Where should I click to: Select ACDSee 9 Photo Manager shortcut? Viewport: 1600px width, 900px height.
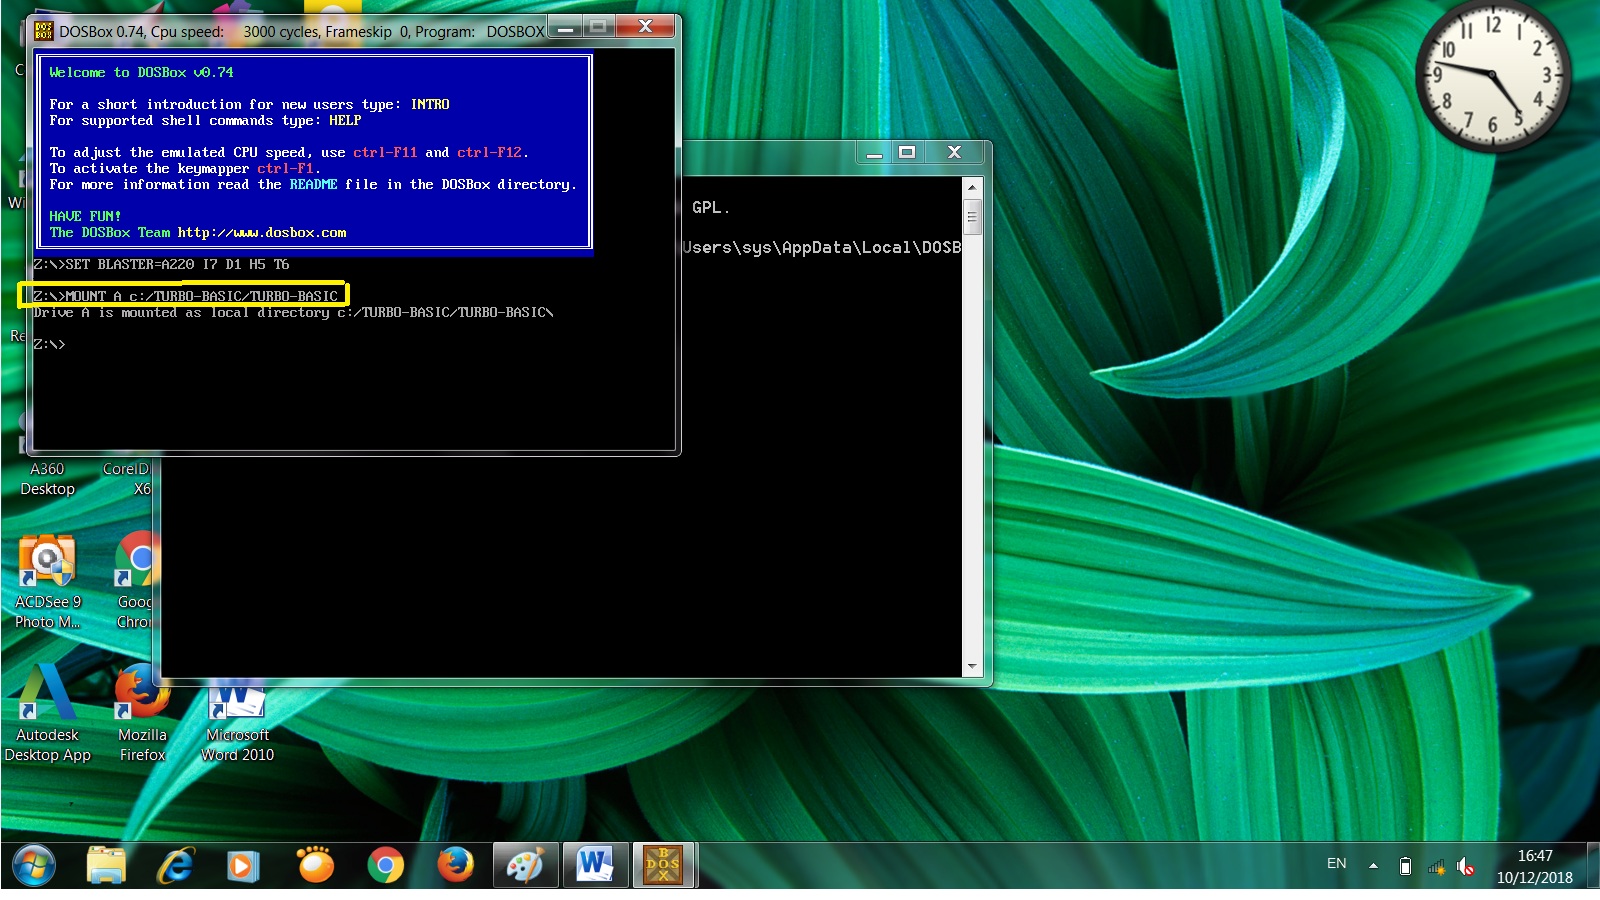(x=47, y=582)
